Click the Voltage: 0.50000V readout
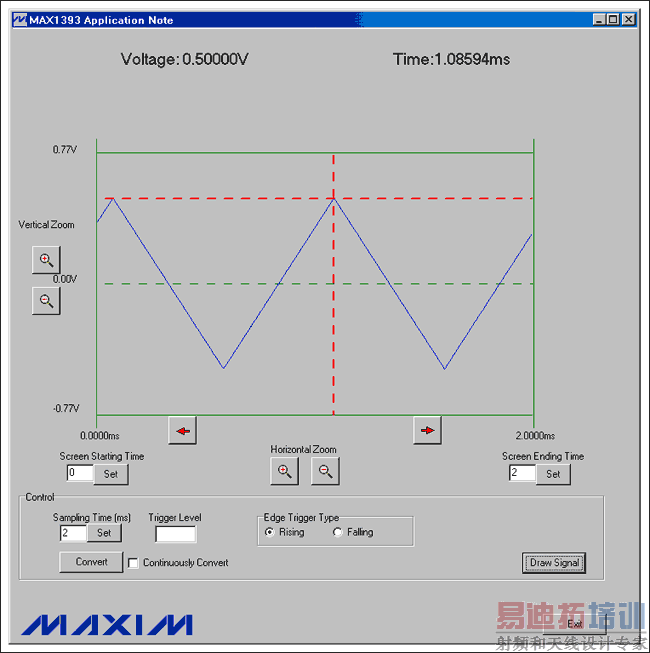Viewport: 650px width, 653px height. 184,59
